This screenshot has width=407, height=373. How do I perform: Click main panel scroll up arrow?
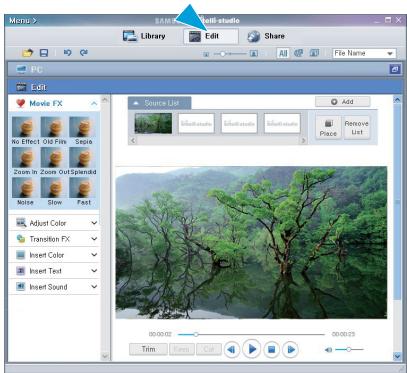397,100
